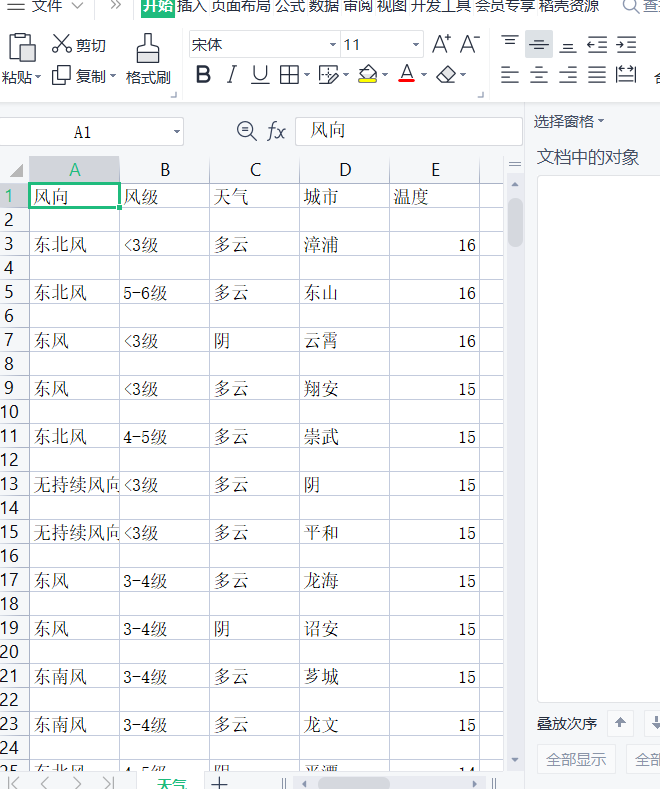This screenshot has width=660, height=789.
Task: Add a new sheet with plus
Action: coord(219,782)
